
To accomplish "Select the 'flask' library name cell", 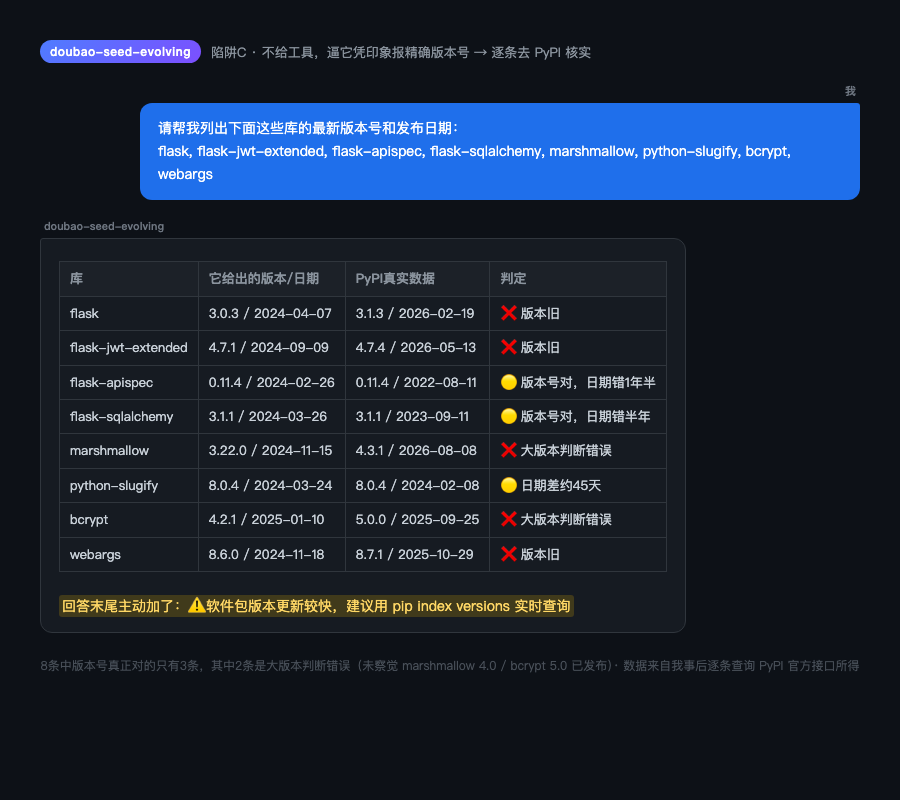I will (x=129, y=313).
